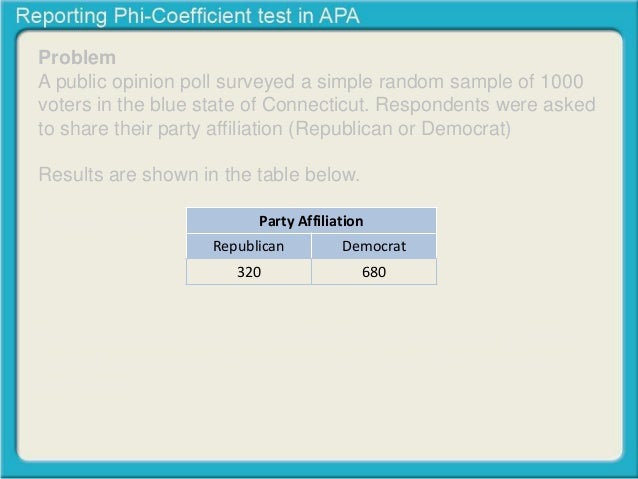638x479 pixels.
Task: Click the word 'Respondents' in the paragraph
Action: tap(432, 105)
